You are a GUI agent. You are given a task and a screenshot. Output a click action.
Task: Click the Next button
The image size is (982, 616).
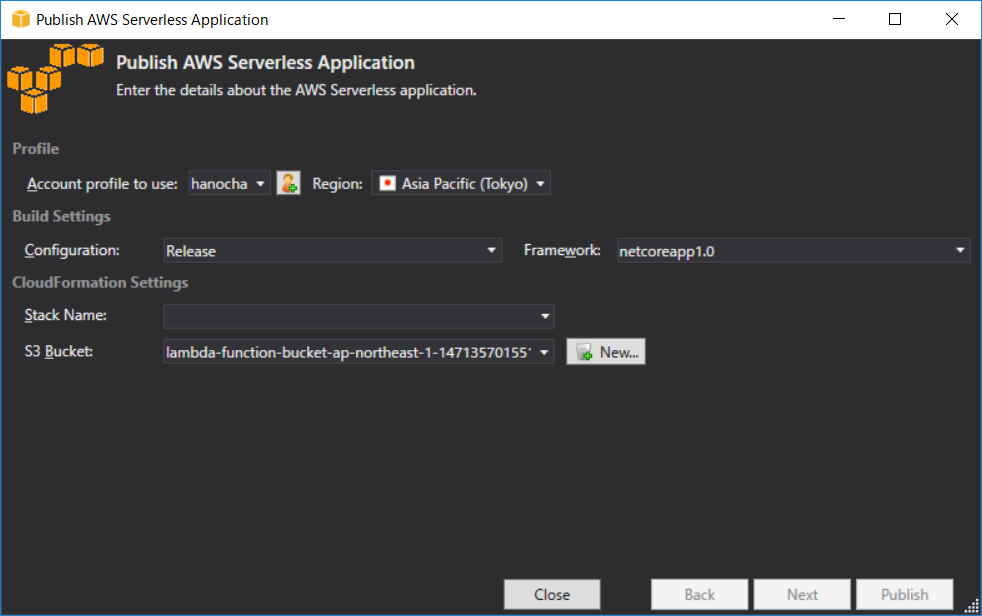click(x=802, y=594)
